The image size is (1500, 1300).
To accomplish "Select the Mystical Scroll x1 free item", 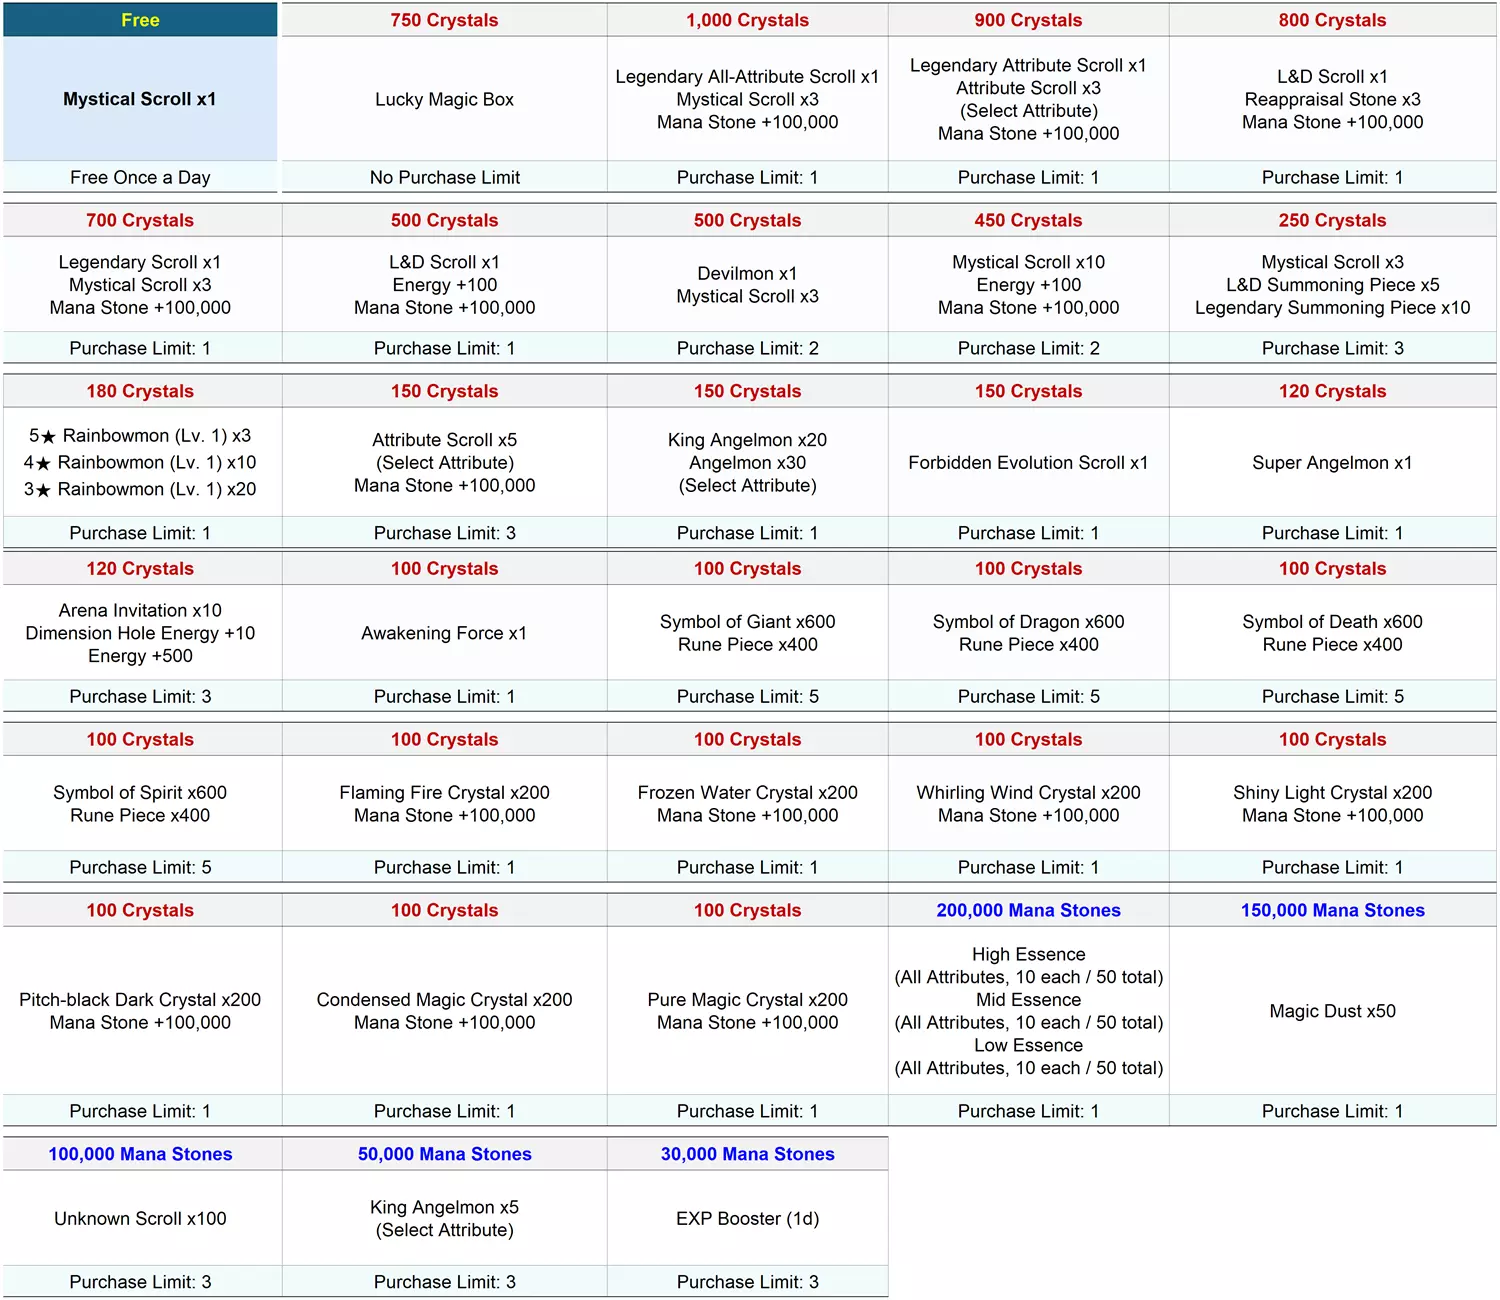I will 140,99.
